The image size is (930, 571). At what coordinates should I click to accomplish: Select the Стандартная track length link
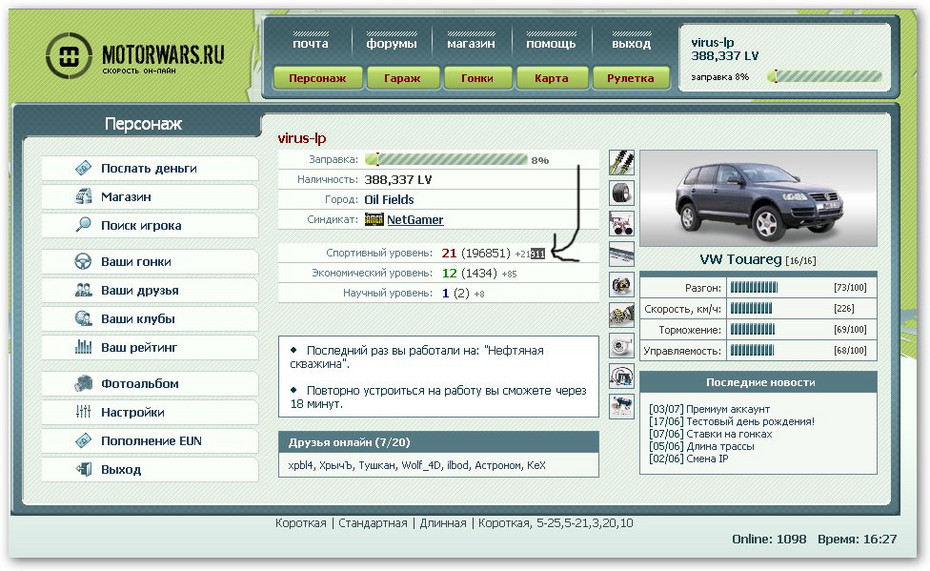coord(372,523)
